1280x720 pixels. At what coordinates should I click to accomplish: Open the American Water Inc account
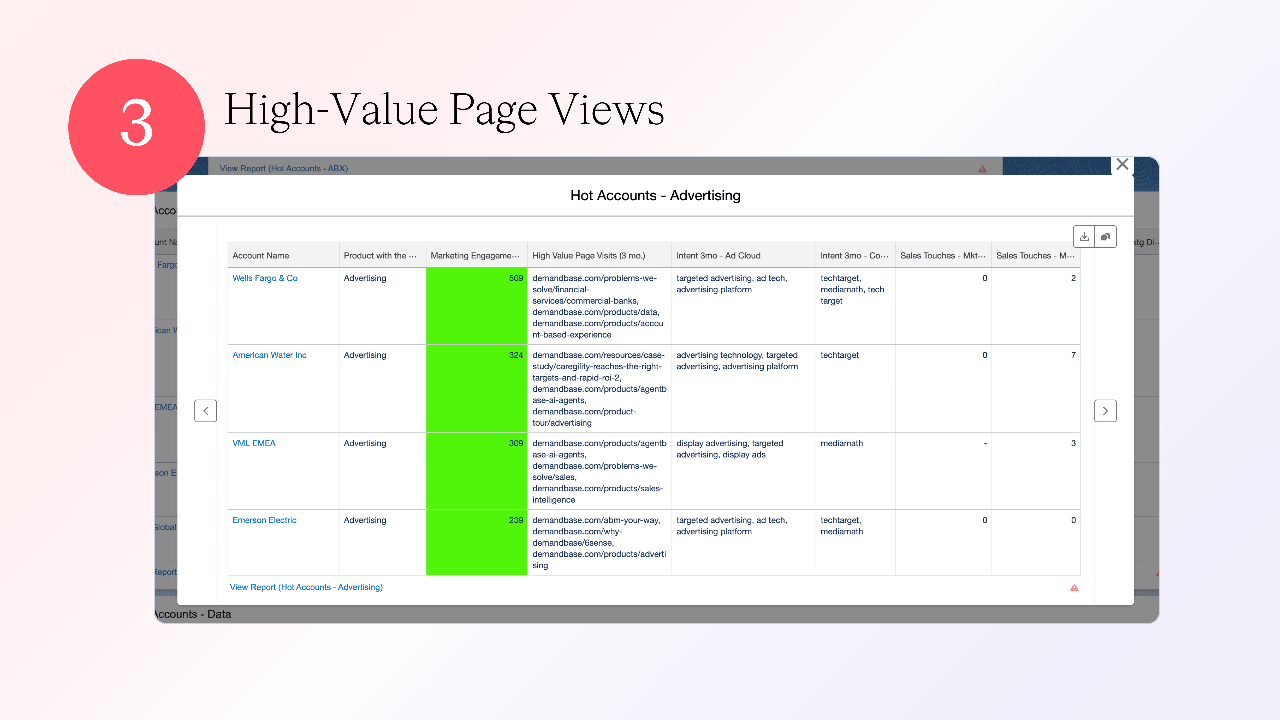[269, 355]
